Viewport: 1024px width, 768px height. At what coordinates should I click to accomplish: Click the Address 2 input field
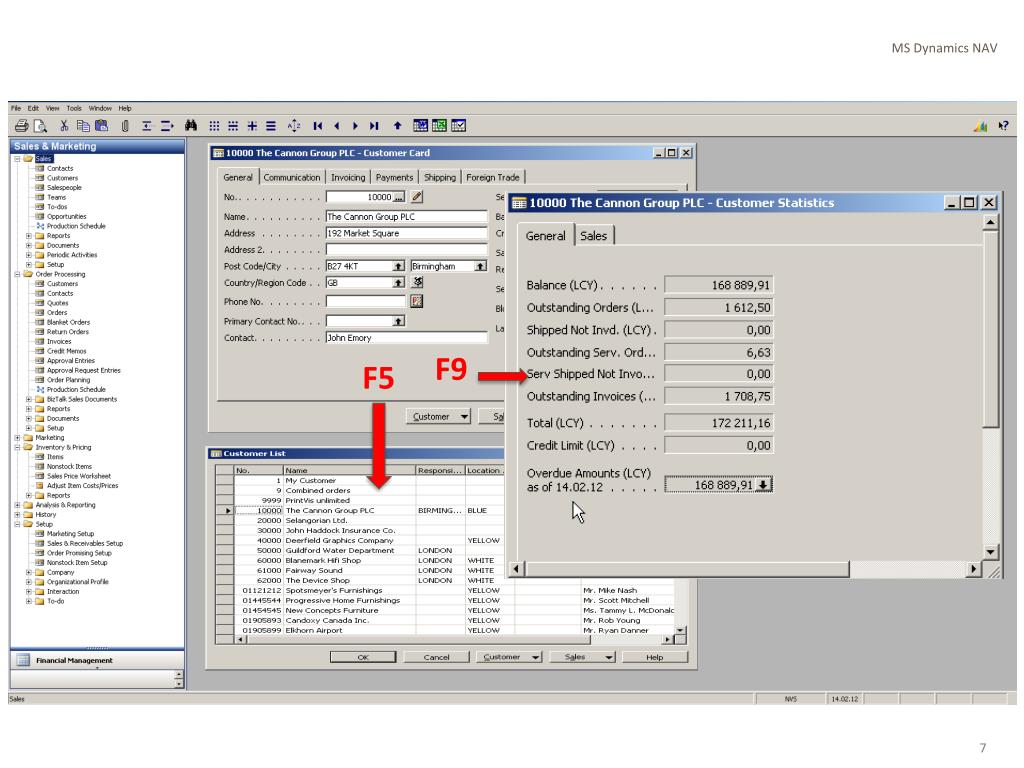[406, 249]
